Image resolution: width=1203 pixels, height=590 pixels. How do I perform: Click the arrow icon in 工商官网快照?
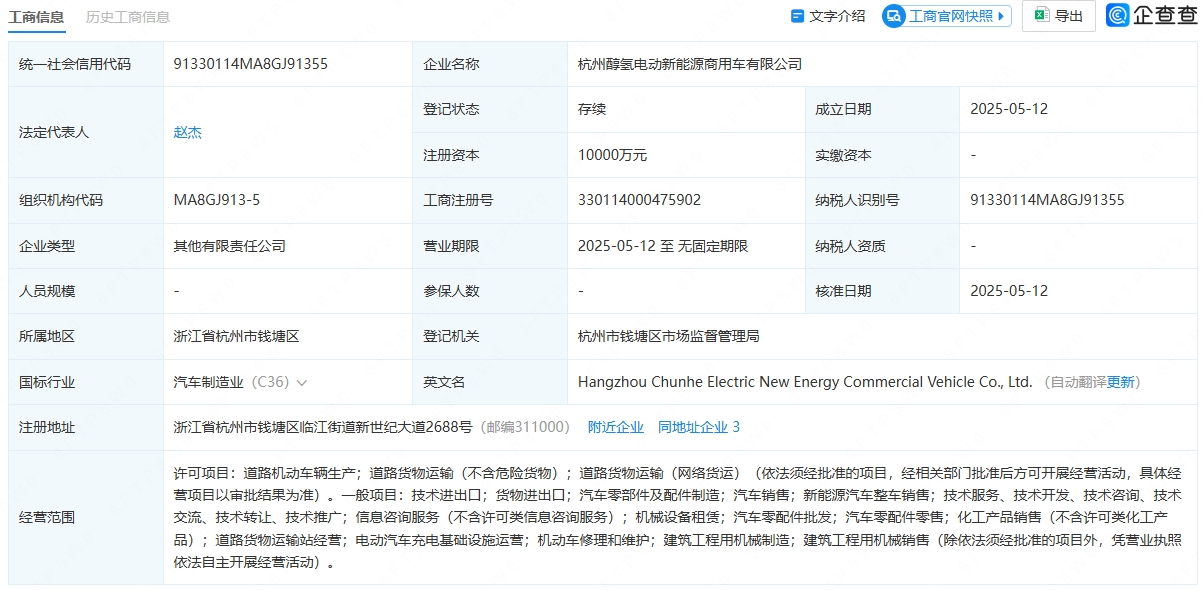click(x=1002, y=16)
